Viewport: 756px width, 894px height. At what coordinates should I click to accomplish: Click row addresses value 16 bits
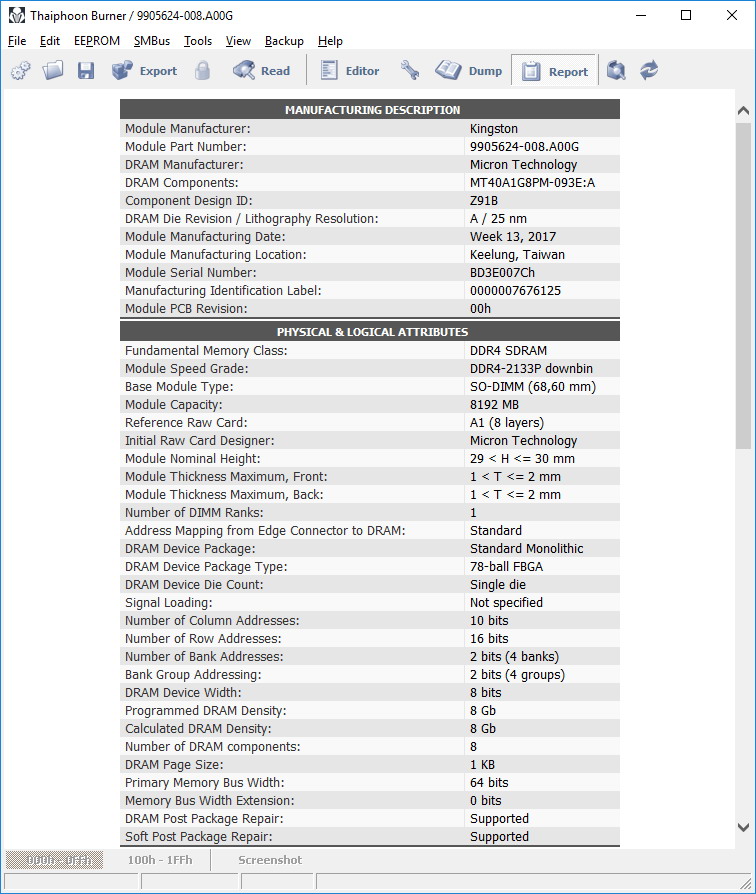tap(489, 639)
